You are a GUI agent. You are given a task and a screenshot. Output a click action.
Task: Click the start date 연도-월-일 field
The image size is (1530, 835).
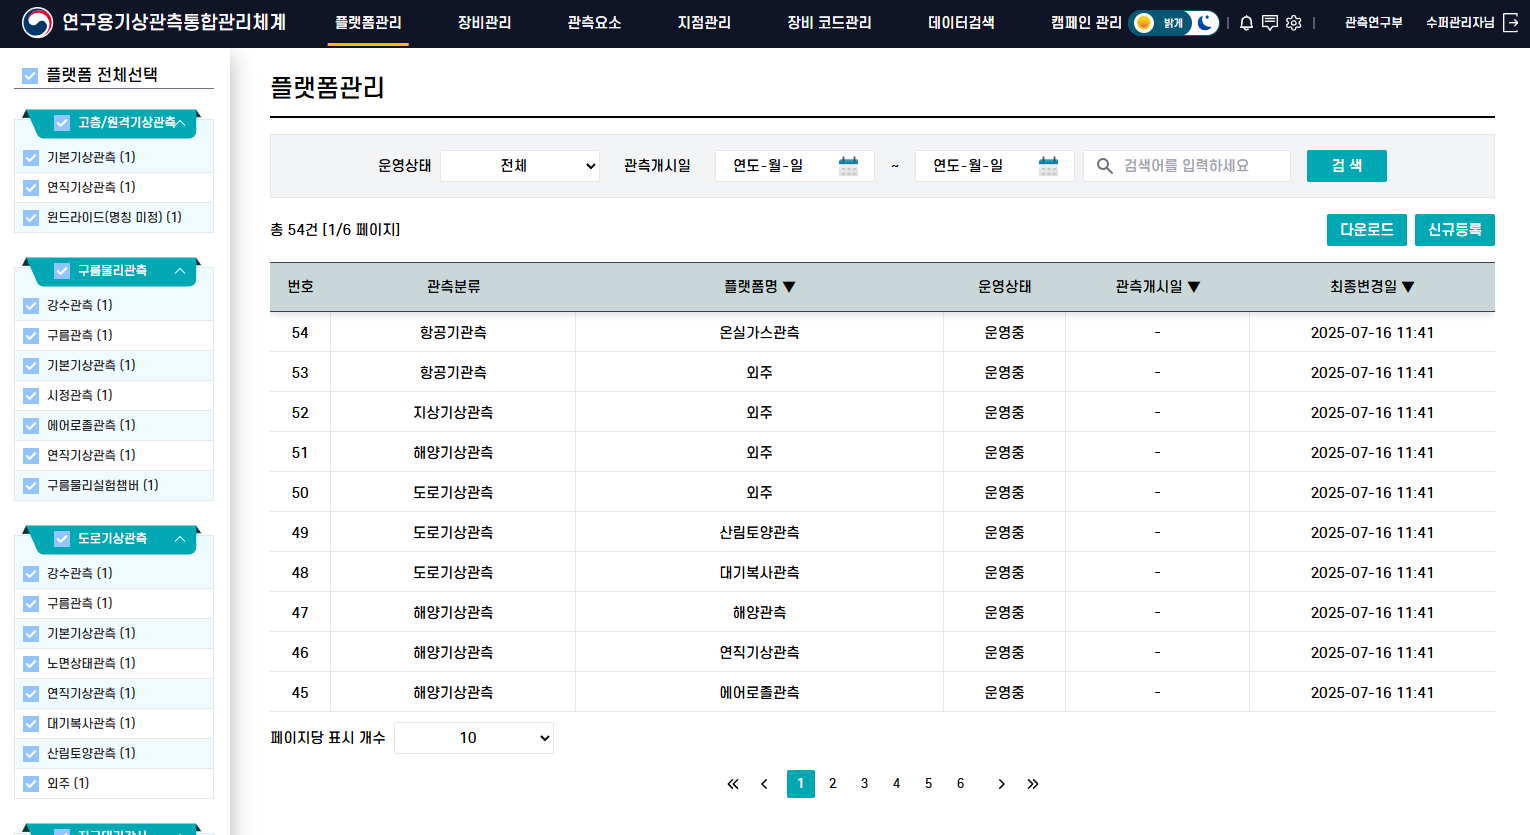coord(795,166)
